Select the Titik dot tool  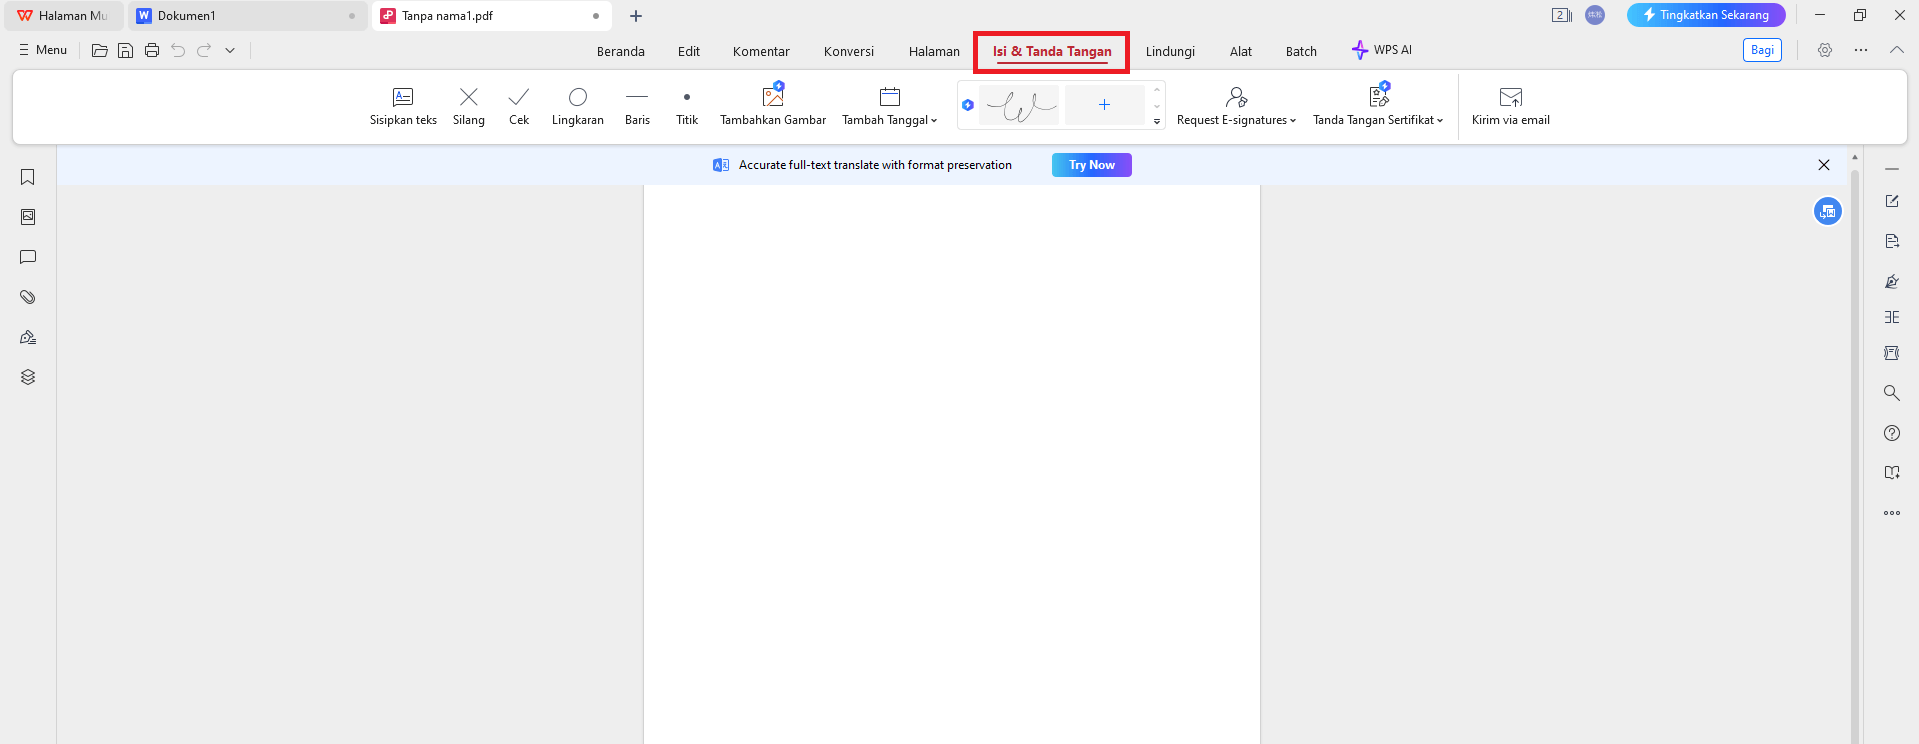(686, 106)
